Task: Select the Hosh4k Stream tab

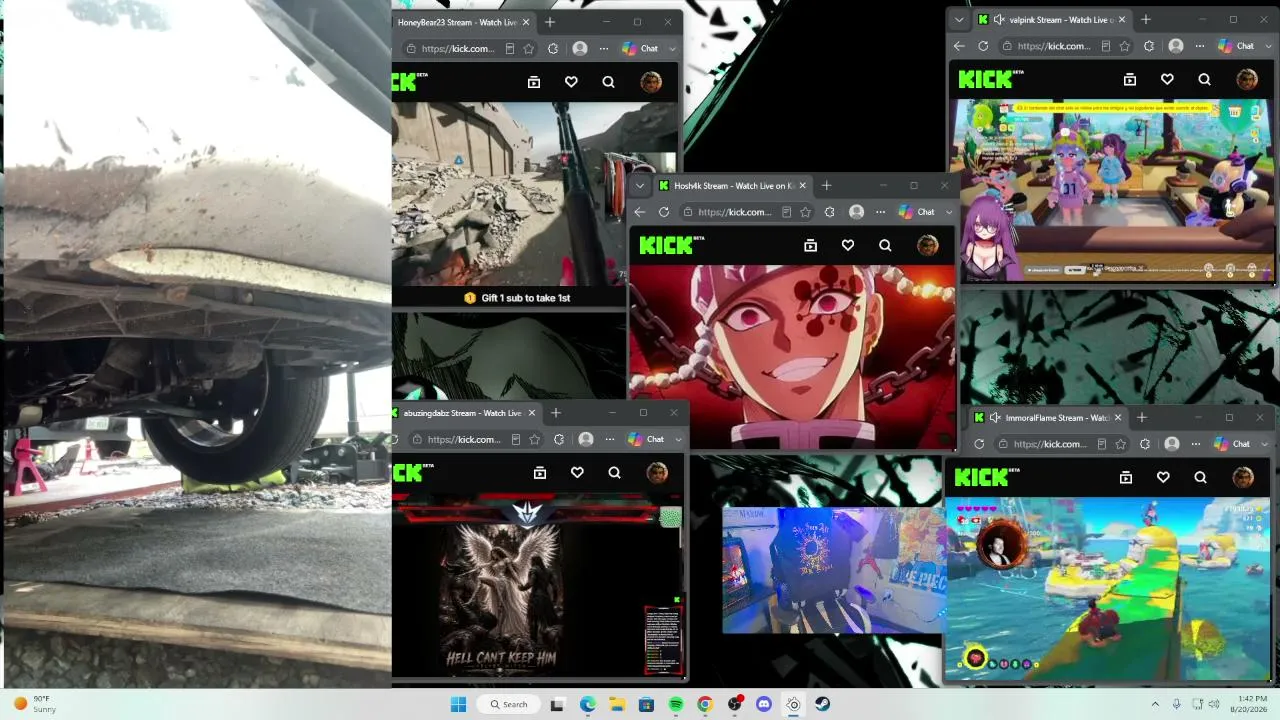Action: (732, 186)
